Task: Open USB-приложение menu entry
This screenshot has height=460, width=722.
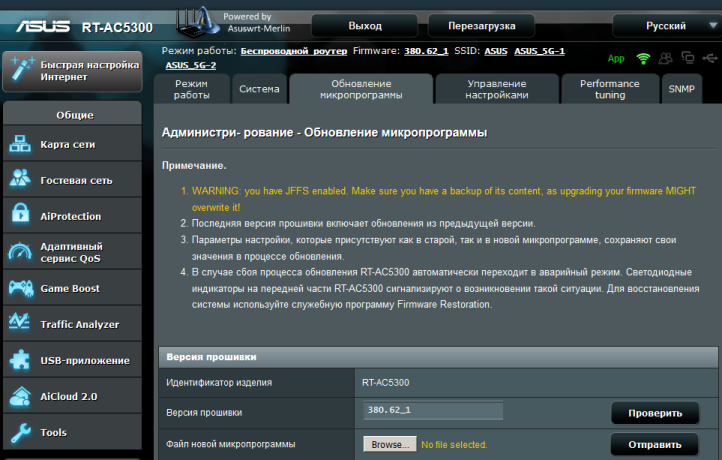Action: (x=72, y=360)
